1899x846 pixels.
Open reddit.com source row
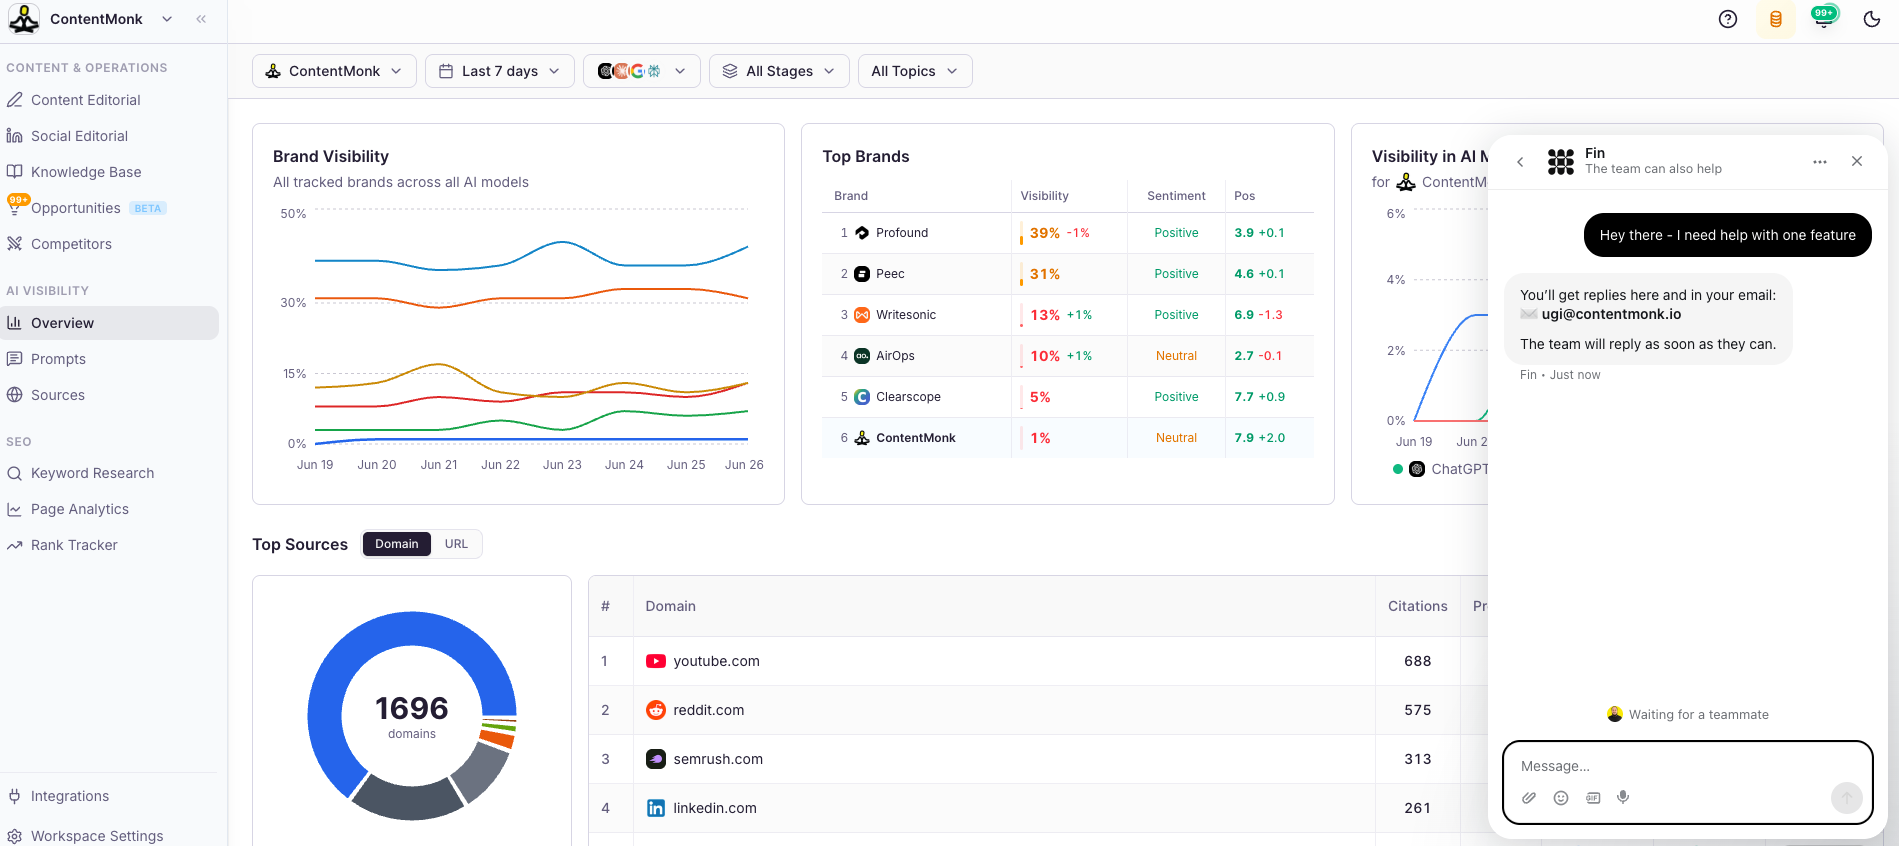[x=1037, y=710]
